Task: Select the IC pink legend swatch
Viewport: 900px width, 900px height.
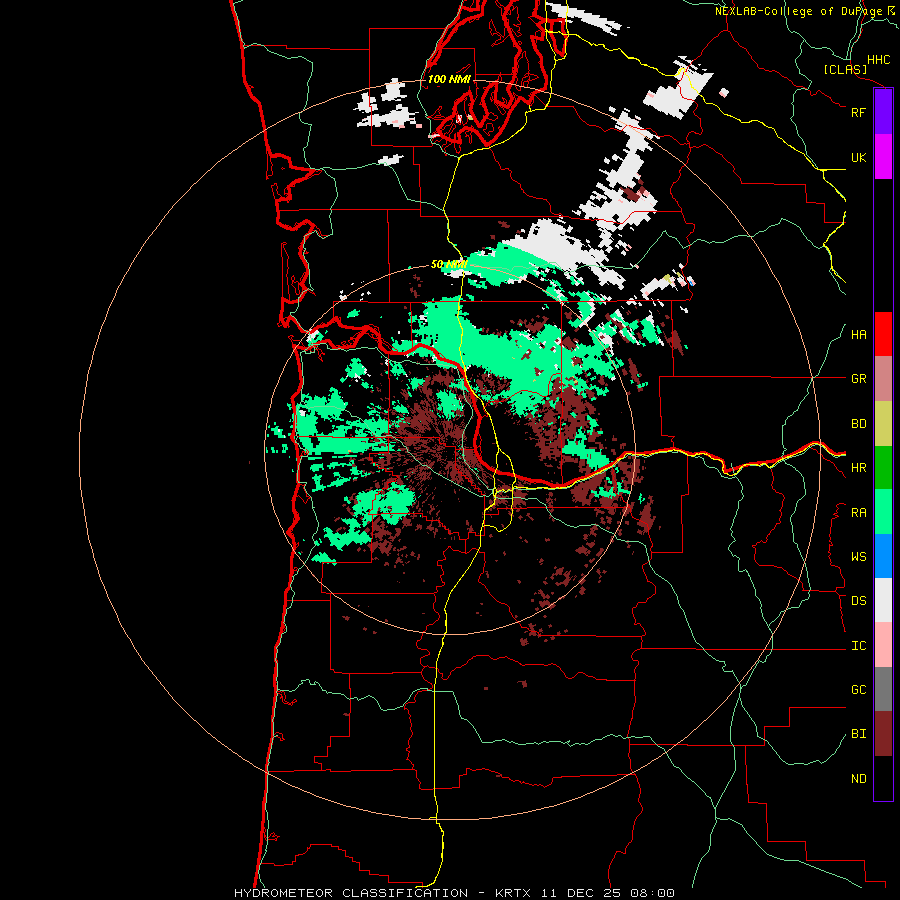Action: tap(883, 645)
